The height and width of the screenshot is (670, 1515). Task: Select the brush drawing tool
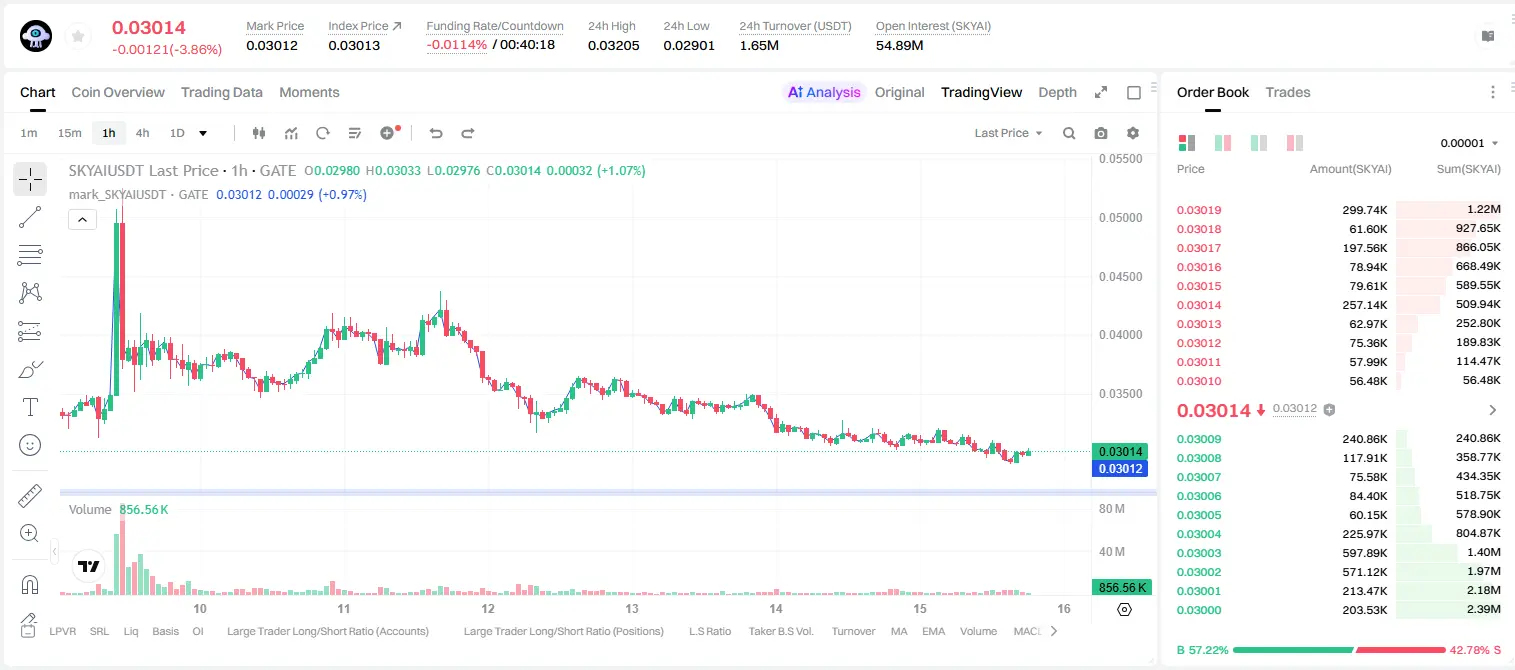[x=30, y=369]
